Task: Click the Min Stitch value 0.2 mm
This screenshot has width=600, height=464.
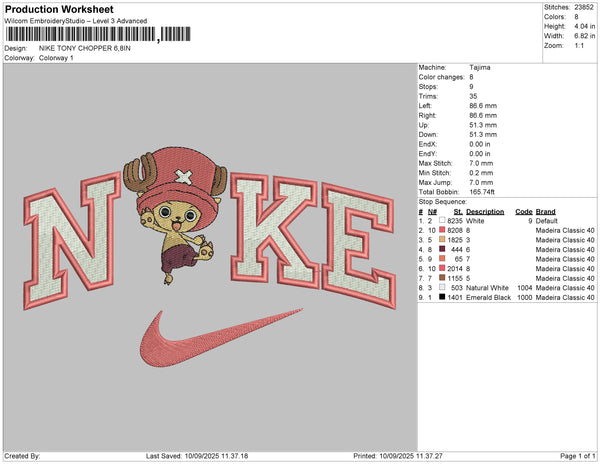Action: tap(481, 173)
